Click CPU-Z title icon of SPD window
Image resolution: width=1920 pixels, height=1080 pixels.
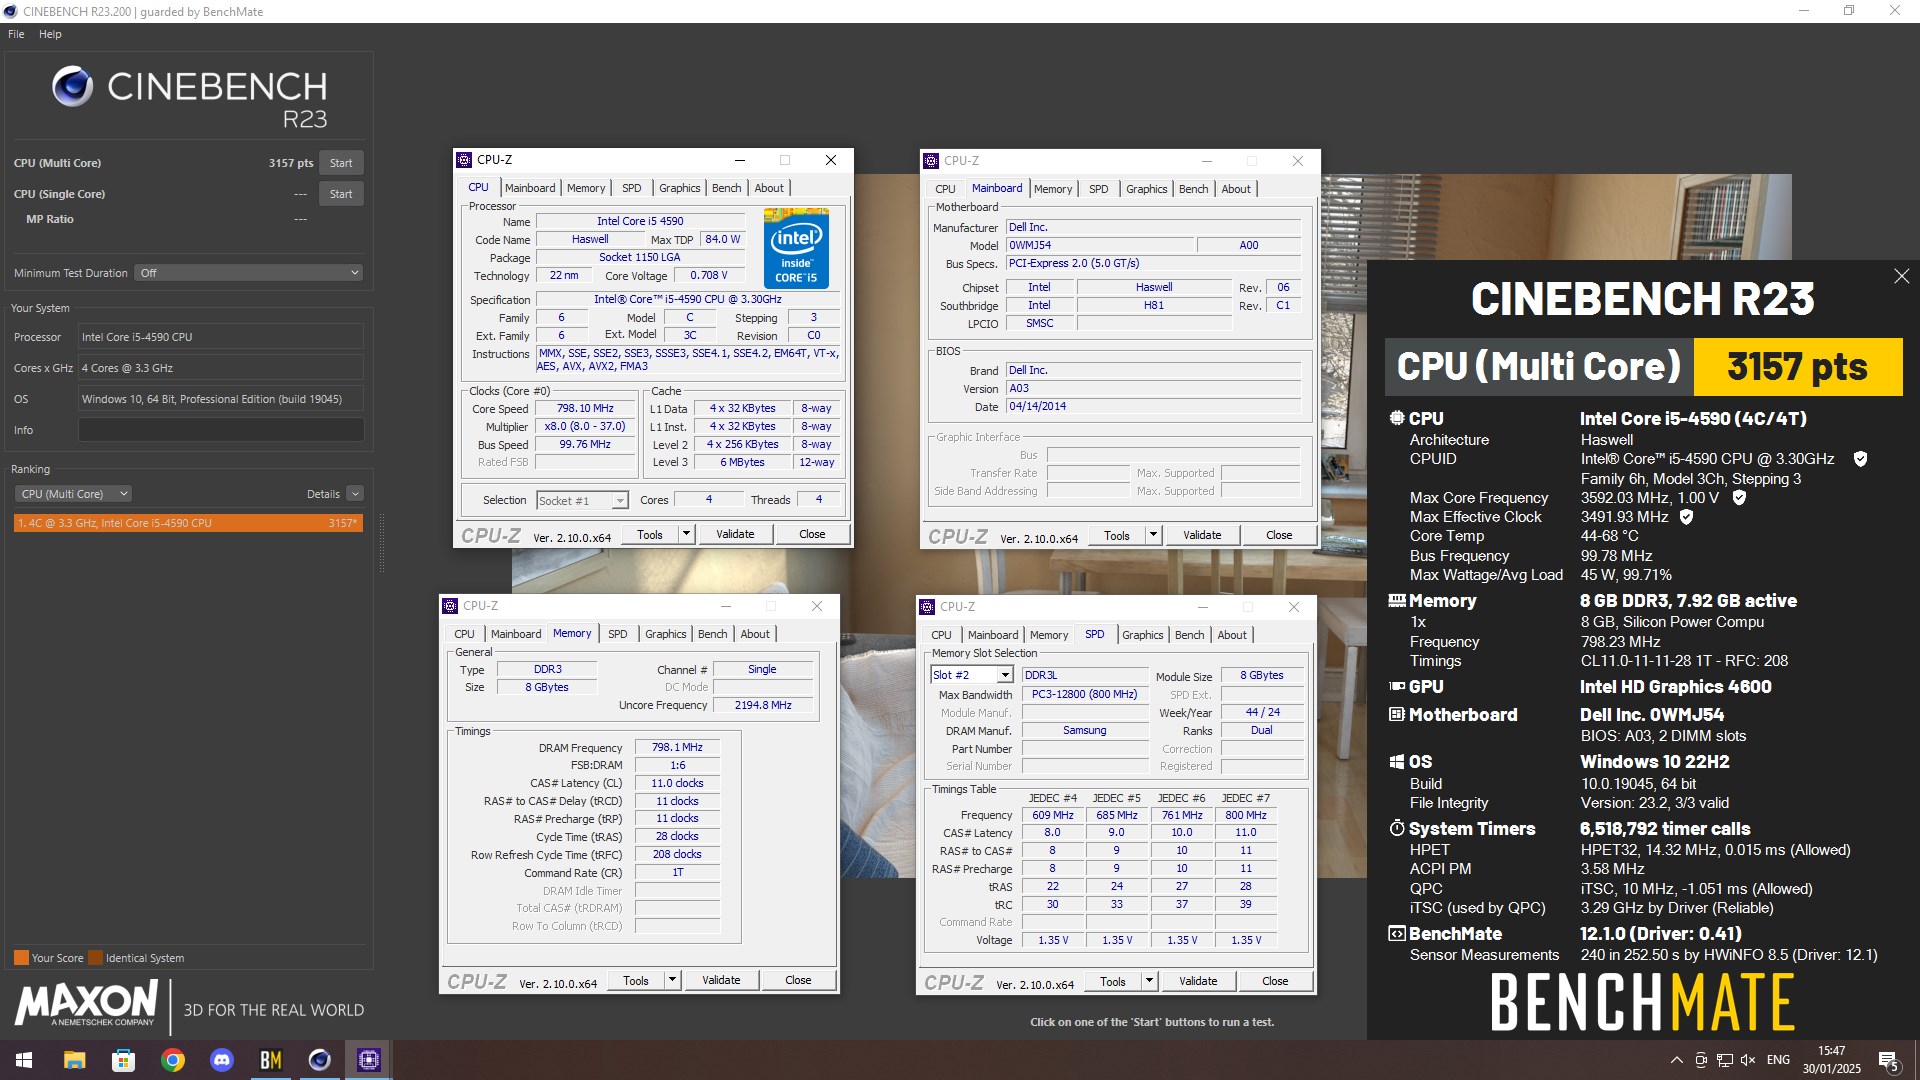[x=927, y=607]
